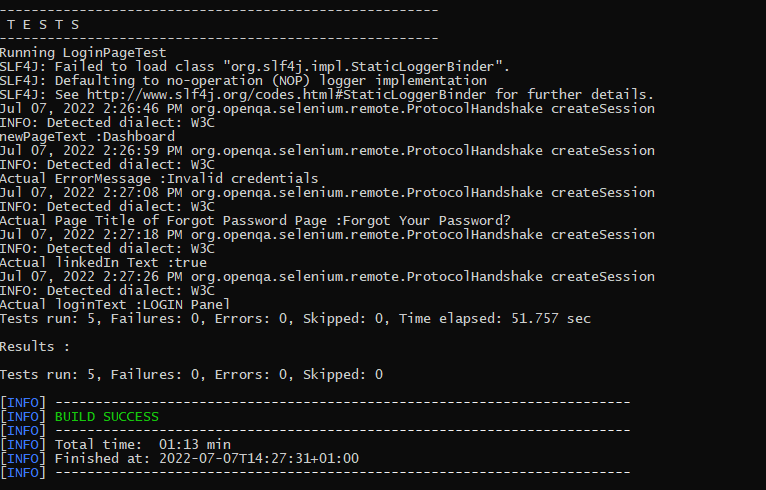Click the Invalid credentials error message line
Viewport: 766px width, 490px height.
coord(159,178)
